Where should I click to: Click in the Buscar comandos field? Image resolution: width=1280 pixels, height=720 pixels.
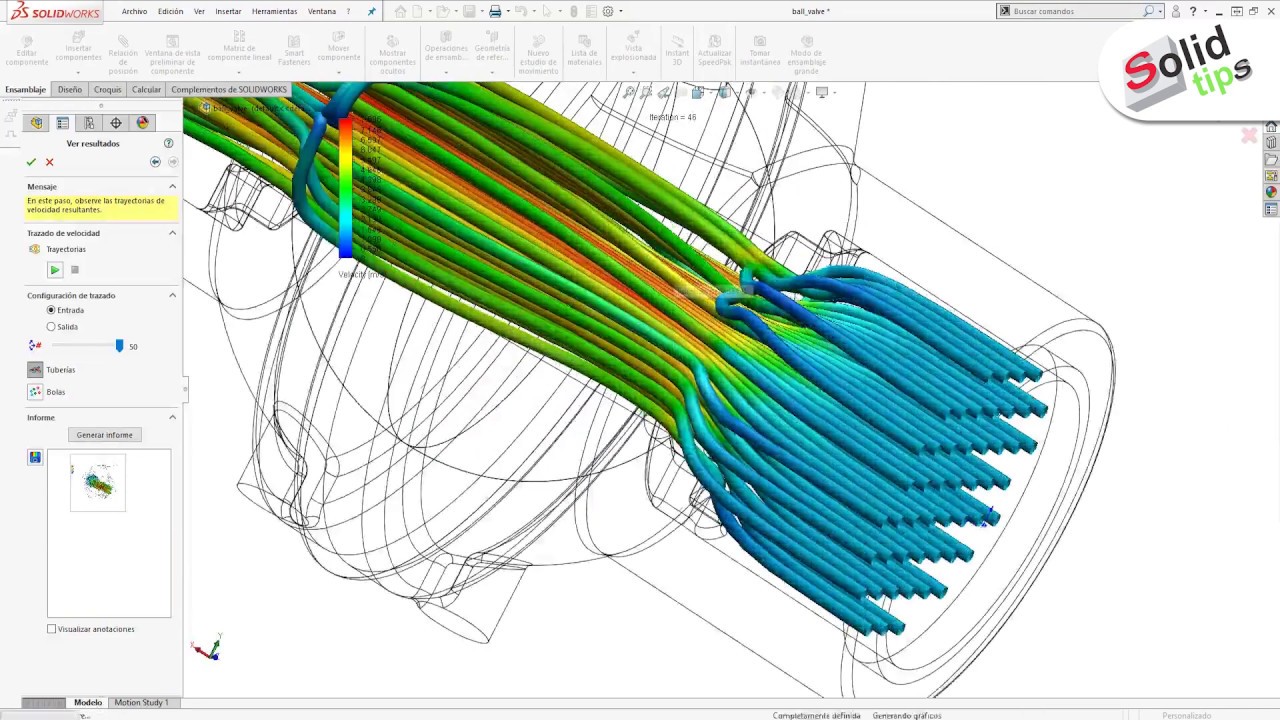coord(1077,11)
